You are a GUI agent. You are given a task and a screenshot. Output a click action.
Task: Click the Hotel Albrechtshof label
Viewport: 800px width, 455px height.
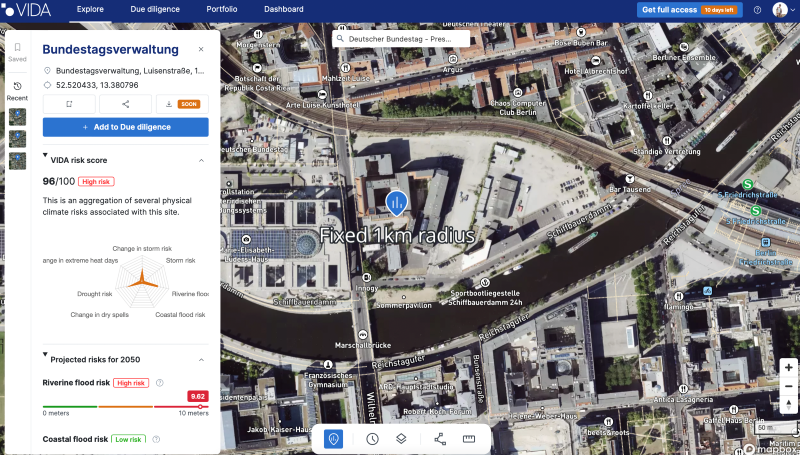[x=596, y=71]
